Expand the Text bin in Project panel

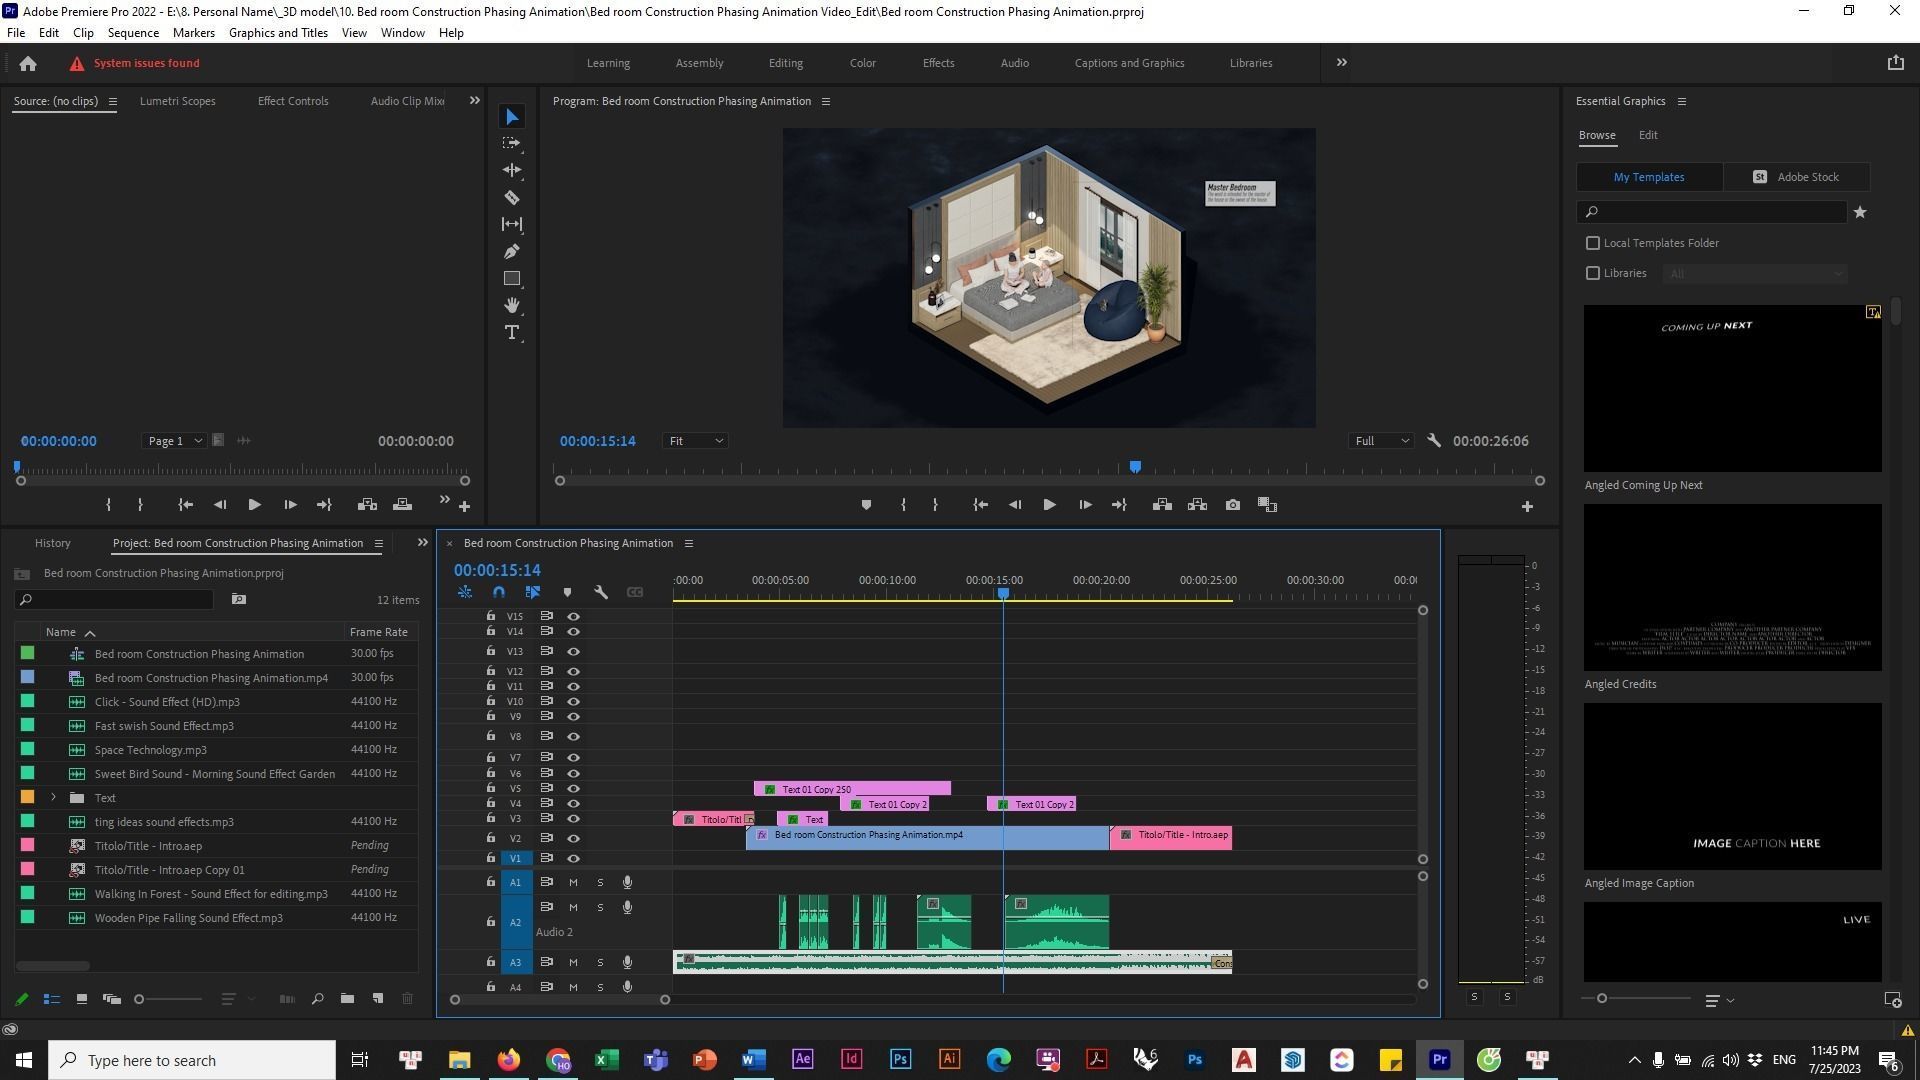coord(54,797)
